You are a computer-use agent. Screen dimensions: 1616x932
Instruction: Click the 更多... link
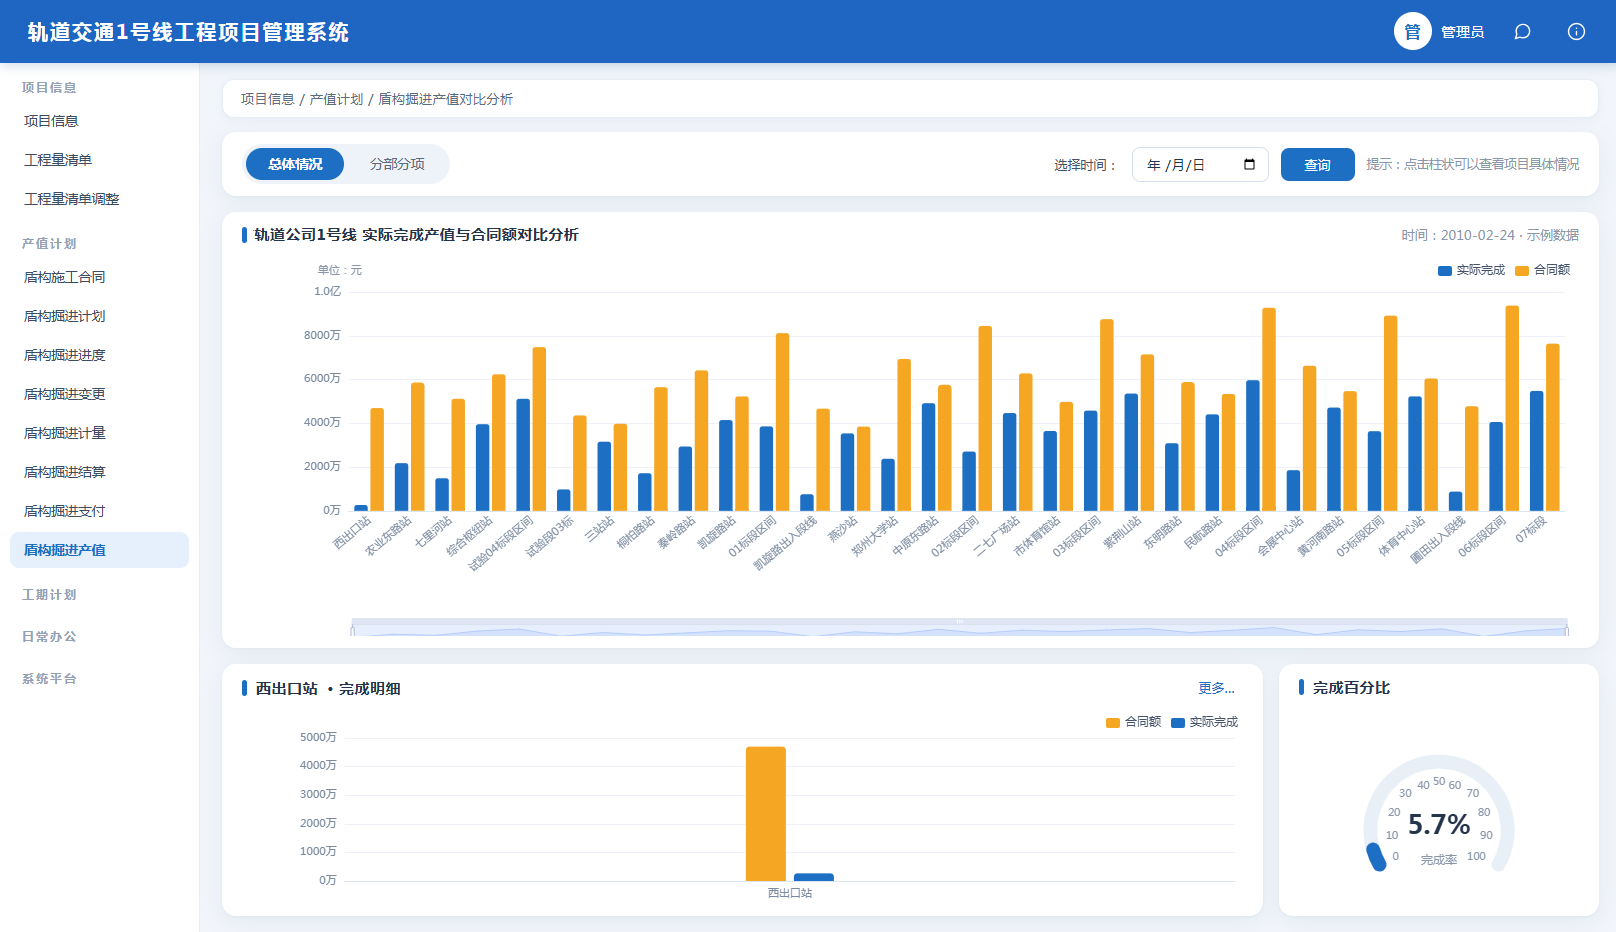point(1217,688)
